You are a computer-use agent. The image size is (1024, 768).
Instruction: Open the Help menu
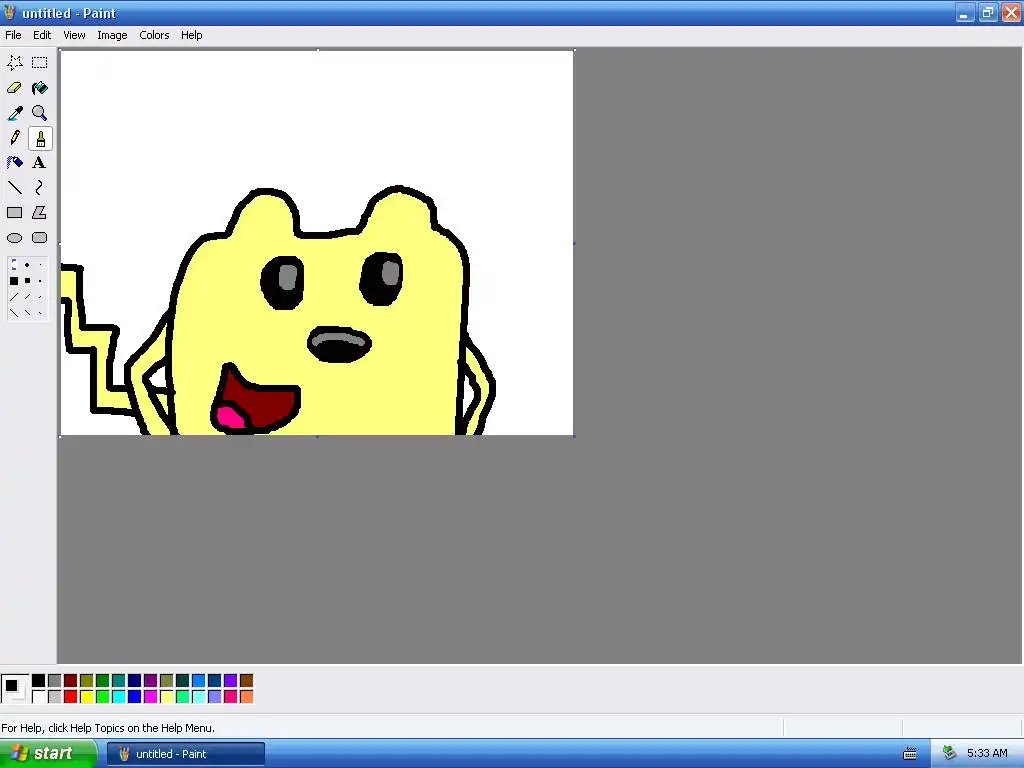click(x=191, y=35)
